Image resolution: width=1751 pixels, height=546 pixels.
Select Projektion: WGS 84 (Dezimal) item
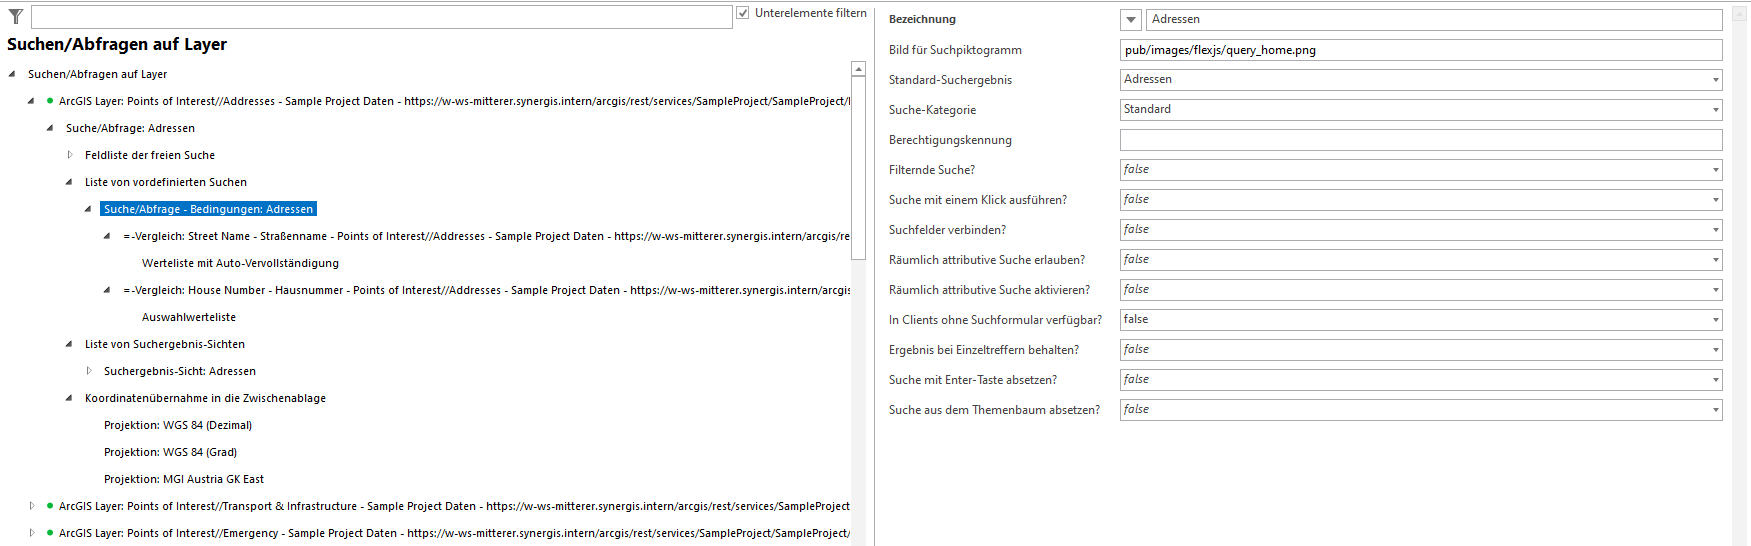tap(177, 425)
